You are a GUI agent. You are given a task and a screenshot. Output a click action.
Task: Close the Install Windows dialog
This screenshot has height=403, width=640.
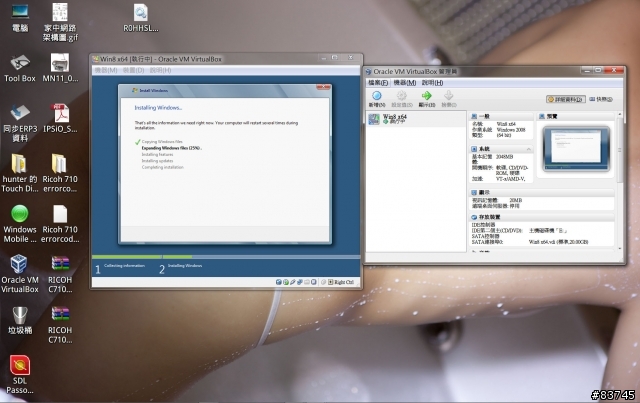[x=323, y=87]
